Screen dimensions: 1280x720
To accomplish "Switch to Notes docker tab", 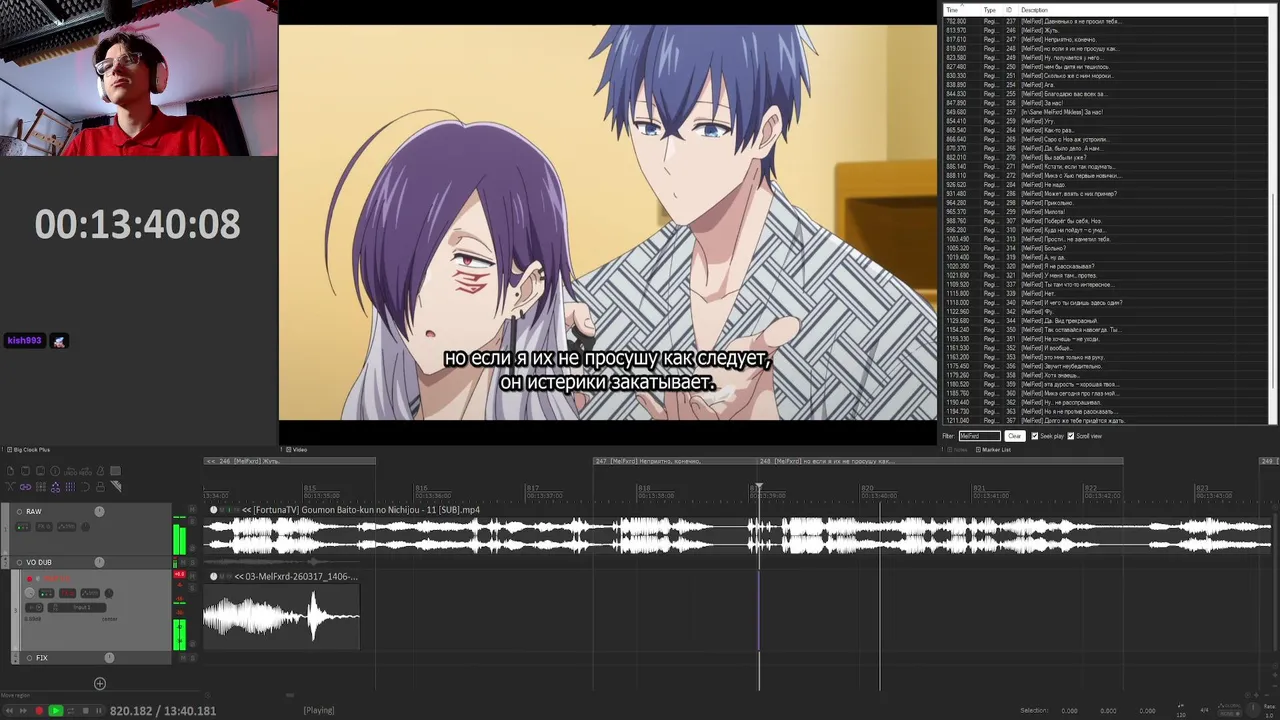I will [x=958, y=450].
